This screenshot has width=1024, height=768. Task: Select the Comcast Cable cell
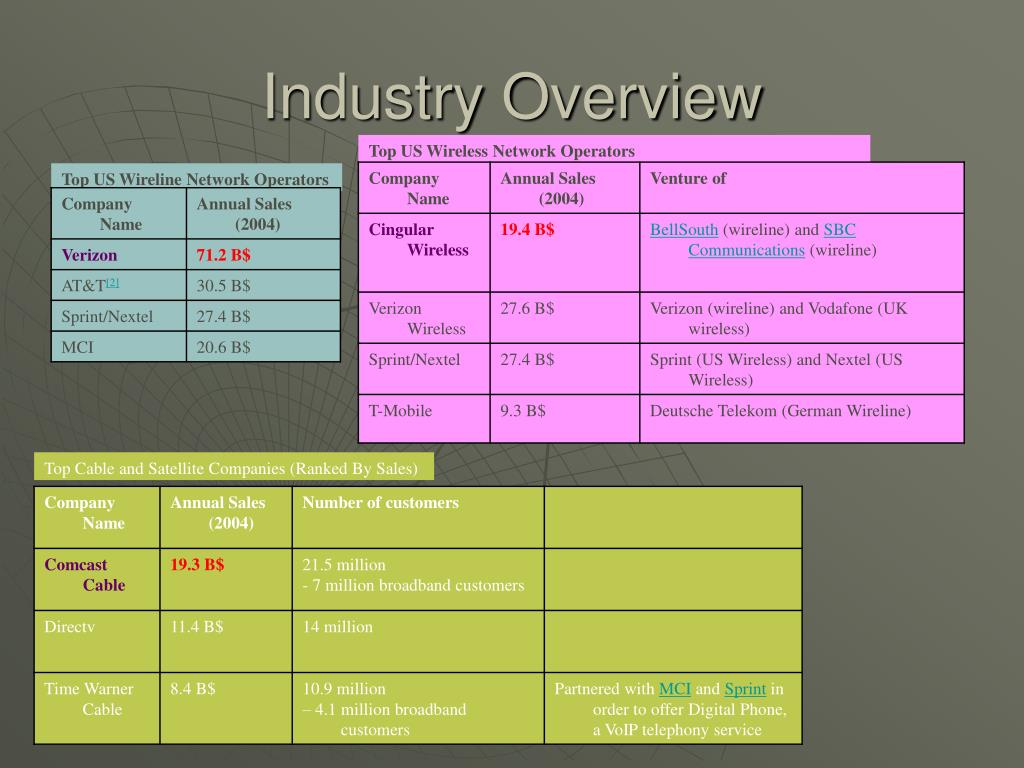(97, 579)
